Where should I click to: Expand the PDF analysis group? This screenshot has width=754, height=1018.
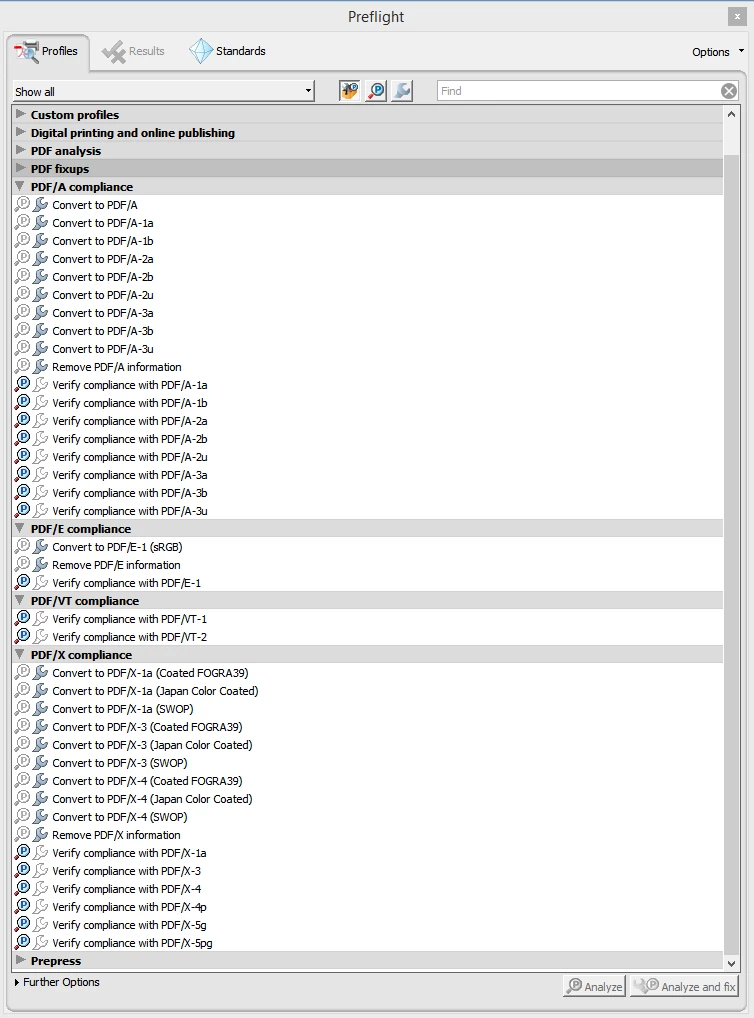(x=21, y=150)
